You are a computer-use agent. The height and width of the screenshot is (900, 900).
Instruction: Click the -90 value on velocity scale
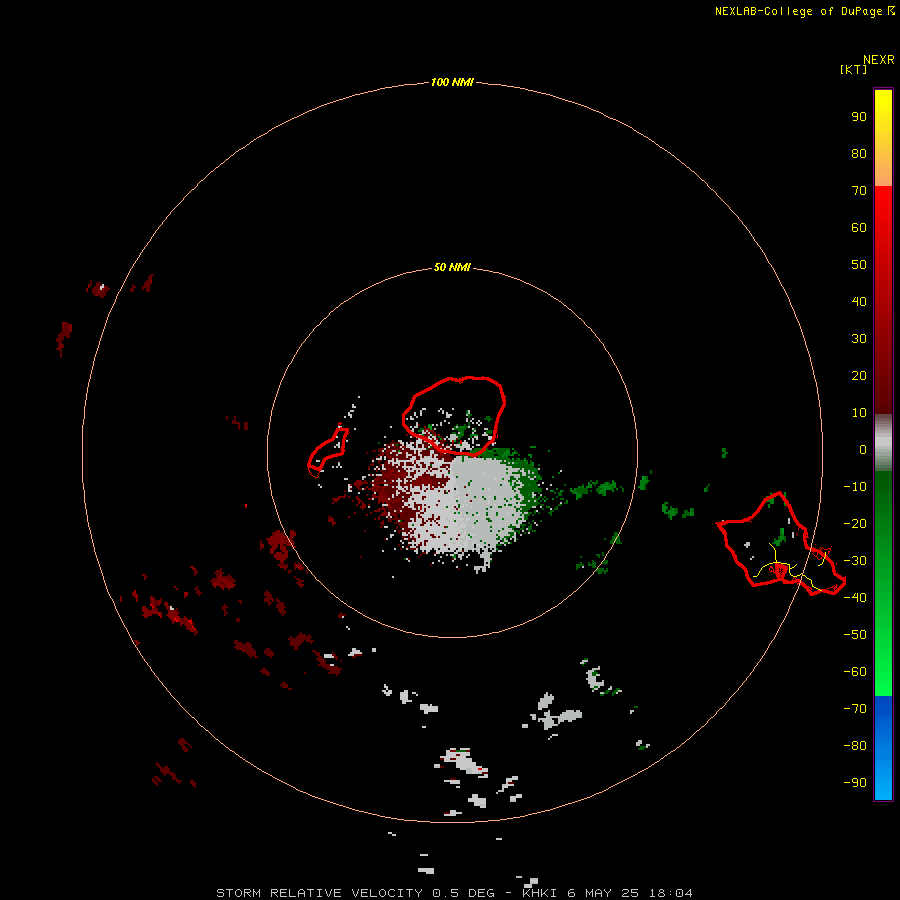[855, 783]
